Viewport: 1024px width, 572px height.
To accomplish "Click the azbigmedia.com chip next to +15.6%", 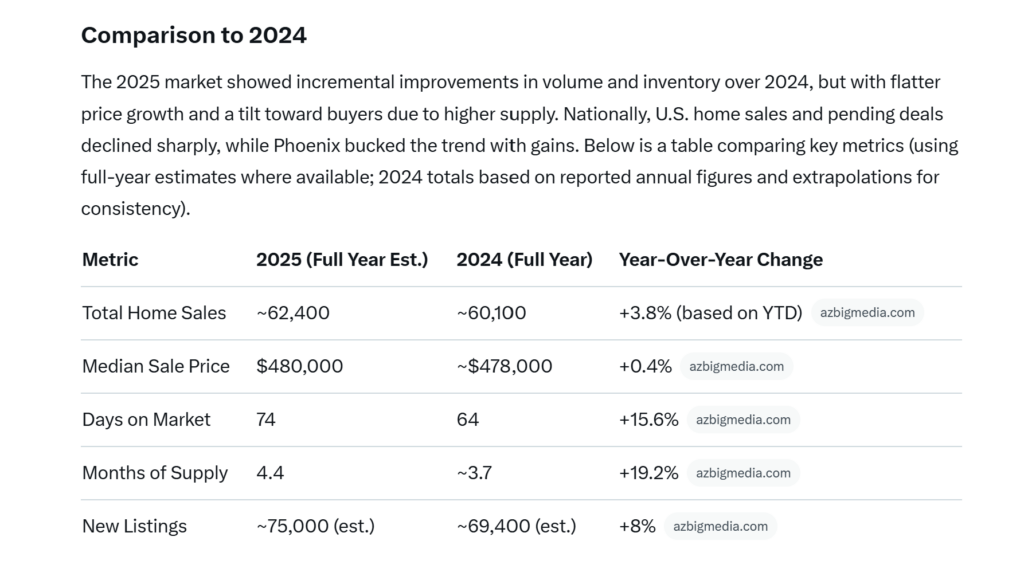I will [743, 420].
